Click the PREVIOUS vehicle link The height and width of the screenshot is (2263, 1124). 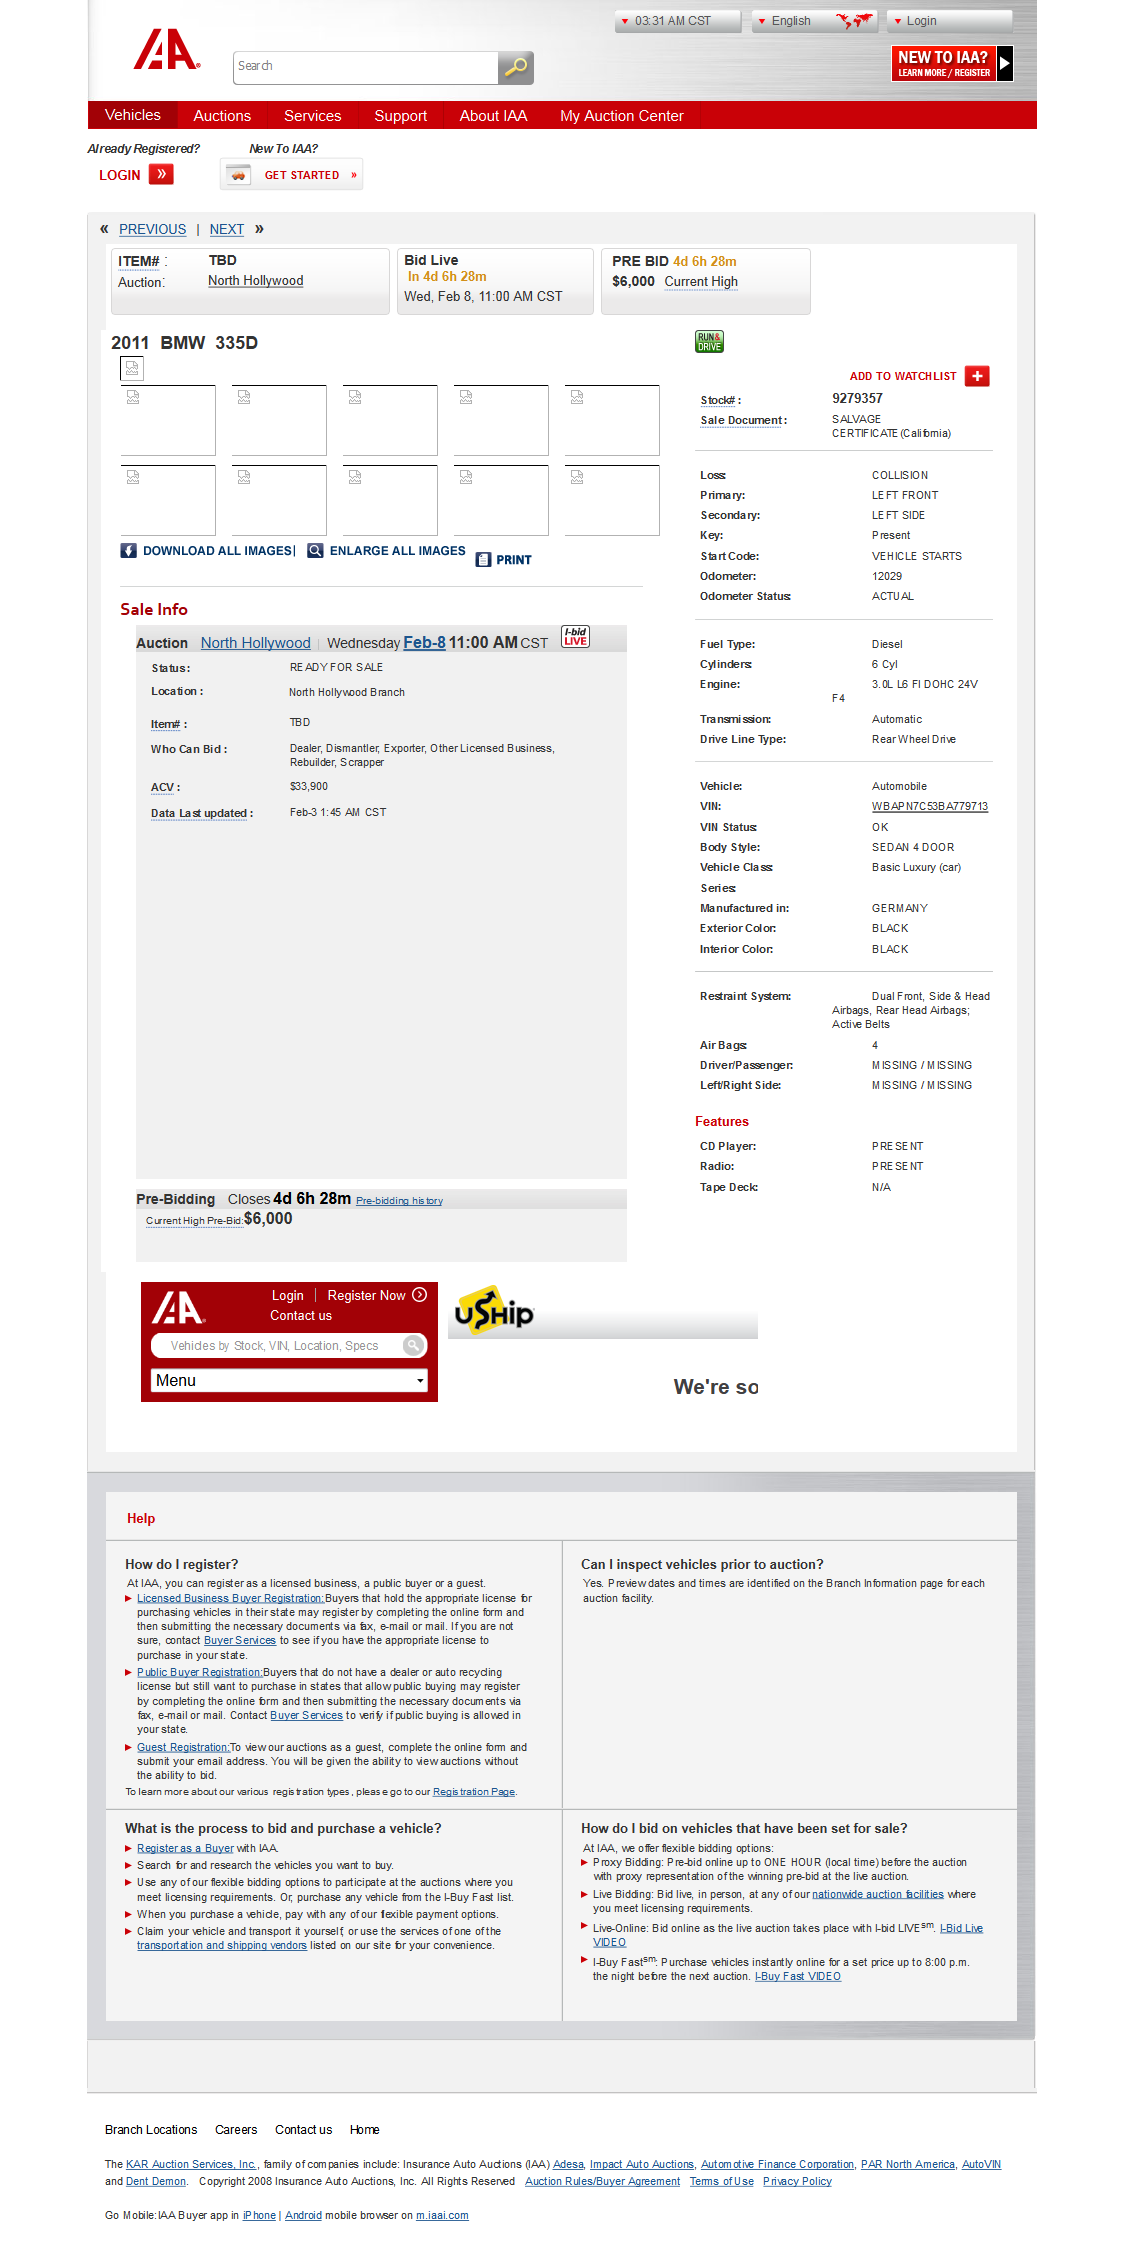pyautogui.click(x=152, y=229)
